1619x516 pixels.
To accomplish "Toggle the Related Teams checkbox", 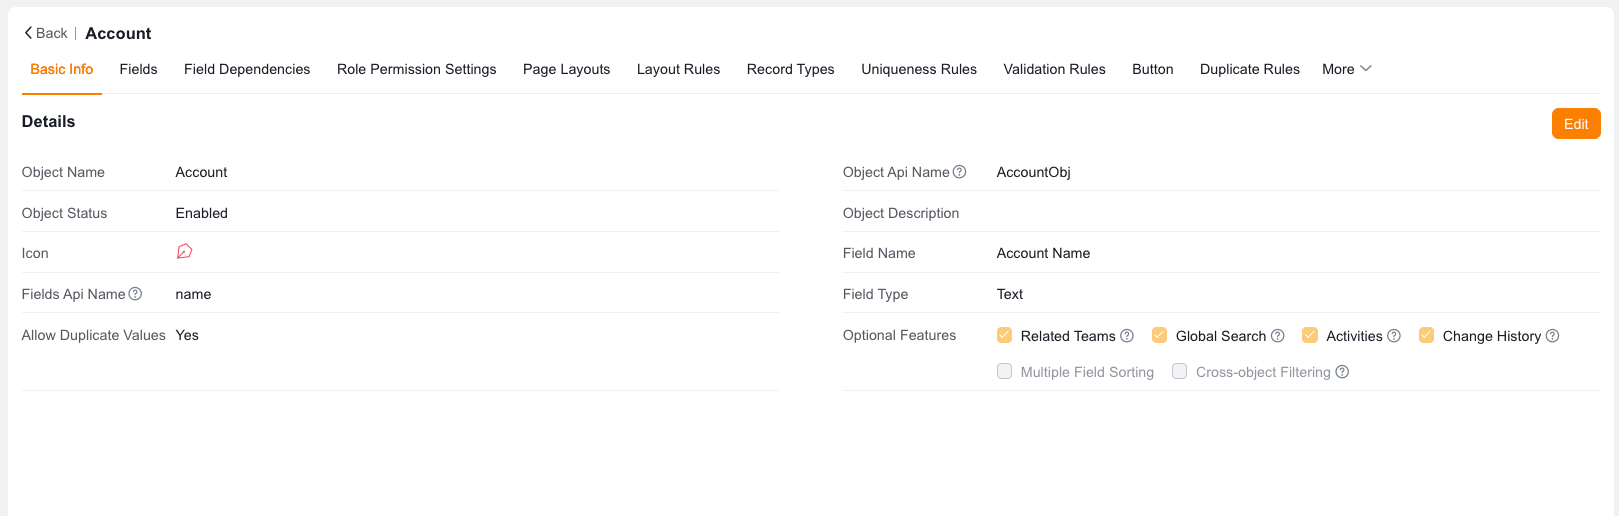I will click(1005, 335).
